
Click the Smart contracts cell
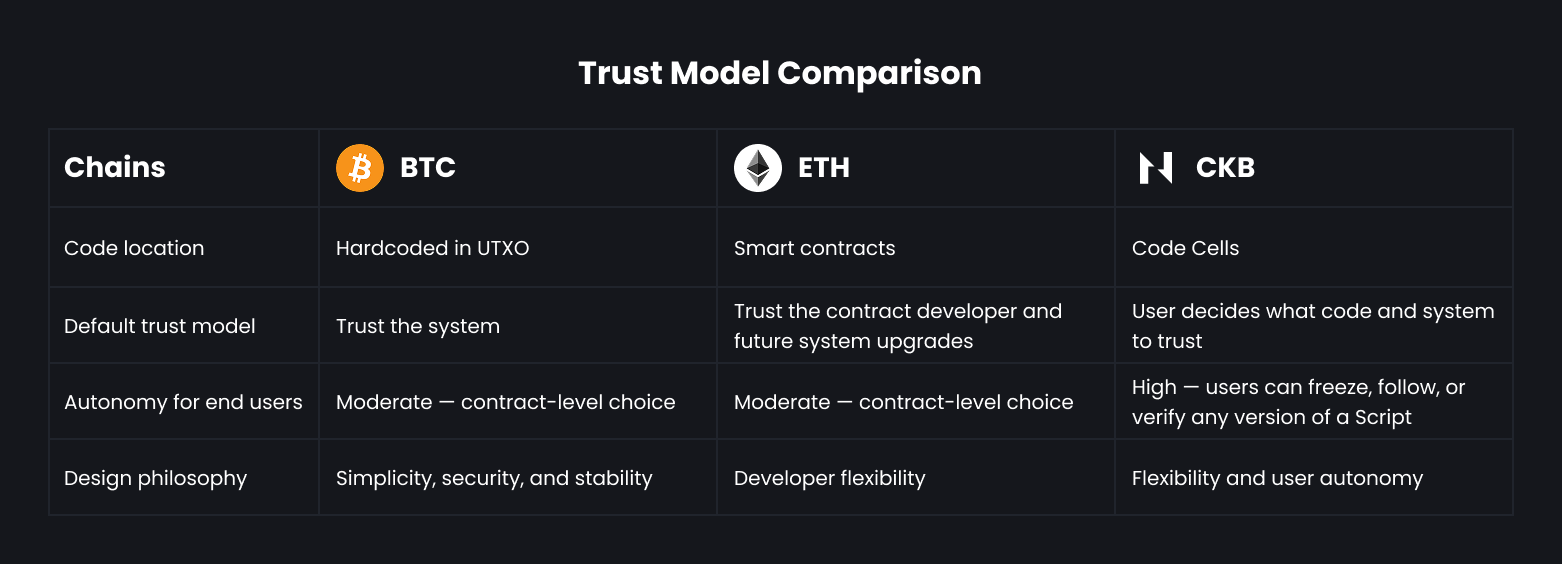point(916,248)
